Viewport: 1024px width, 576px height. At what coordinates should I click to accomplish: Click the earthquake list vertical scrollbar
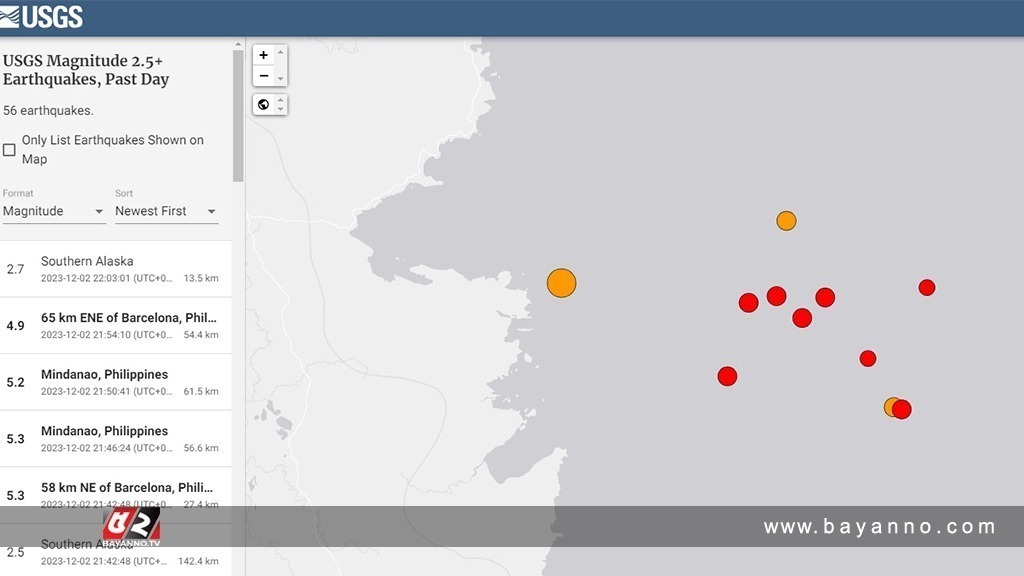(238, 115)
